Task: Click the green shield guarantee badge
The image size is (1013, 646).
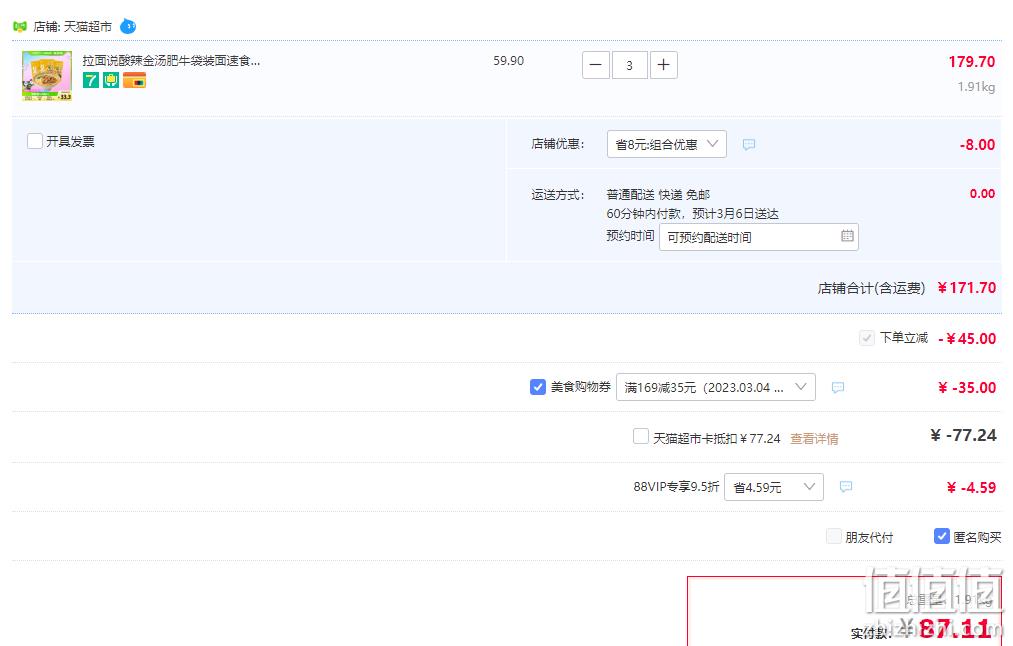Action: click(111, 80)
